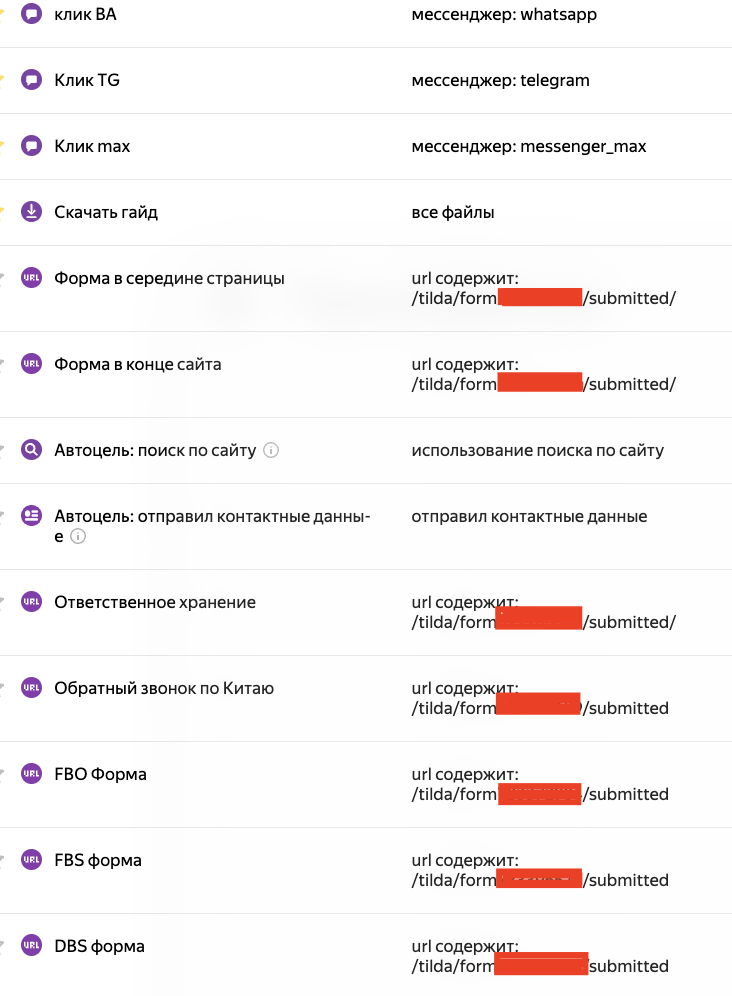Image resolution: width=732 pixels, height=996 pixels.
Task: Click the condition text мессенджер: whatsapp
Action: 504,15
